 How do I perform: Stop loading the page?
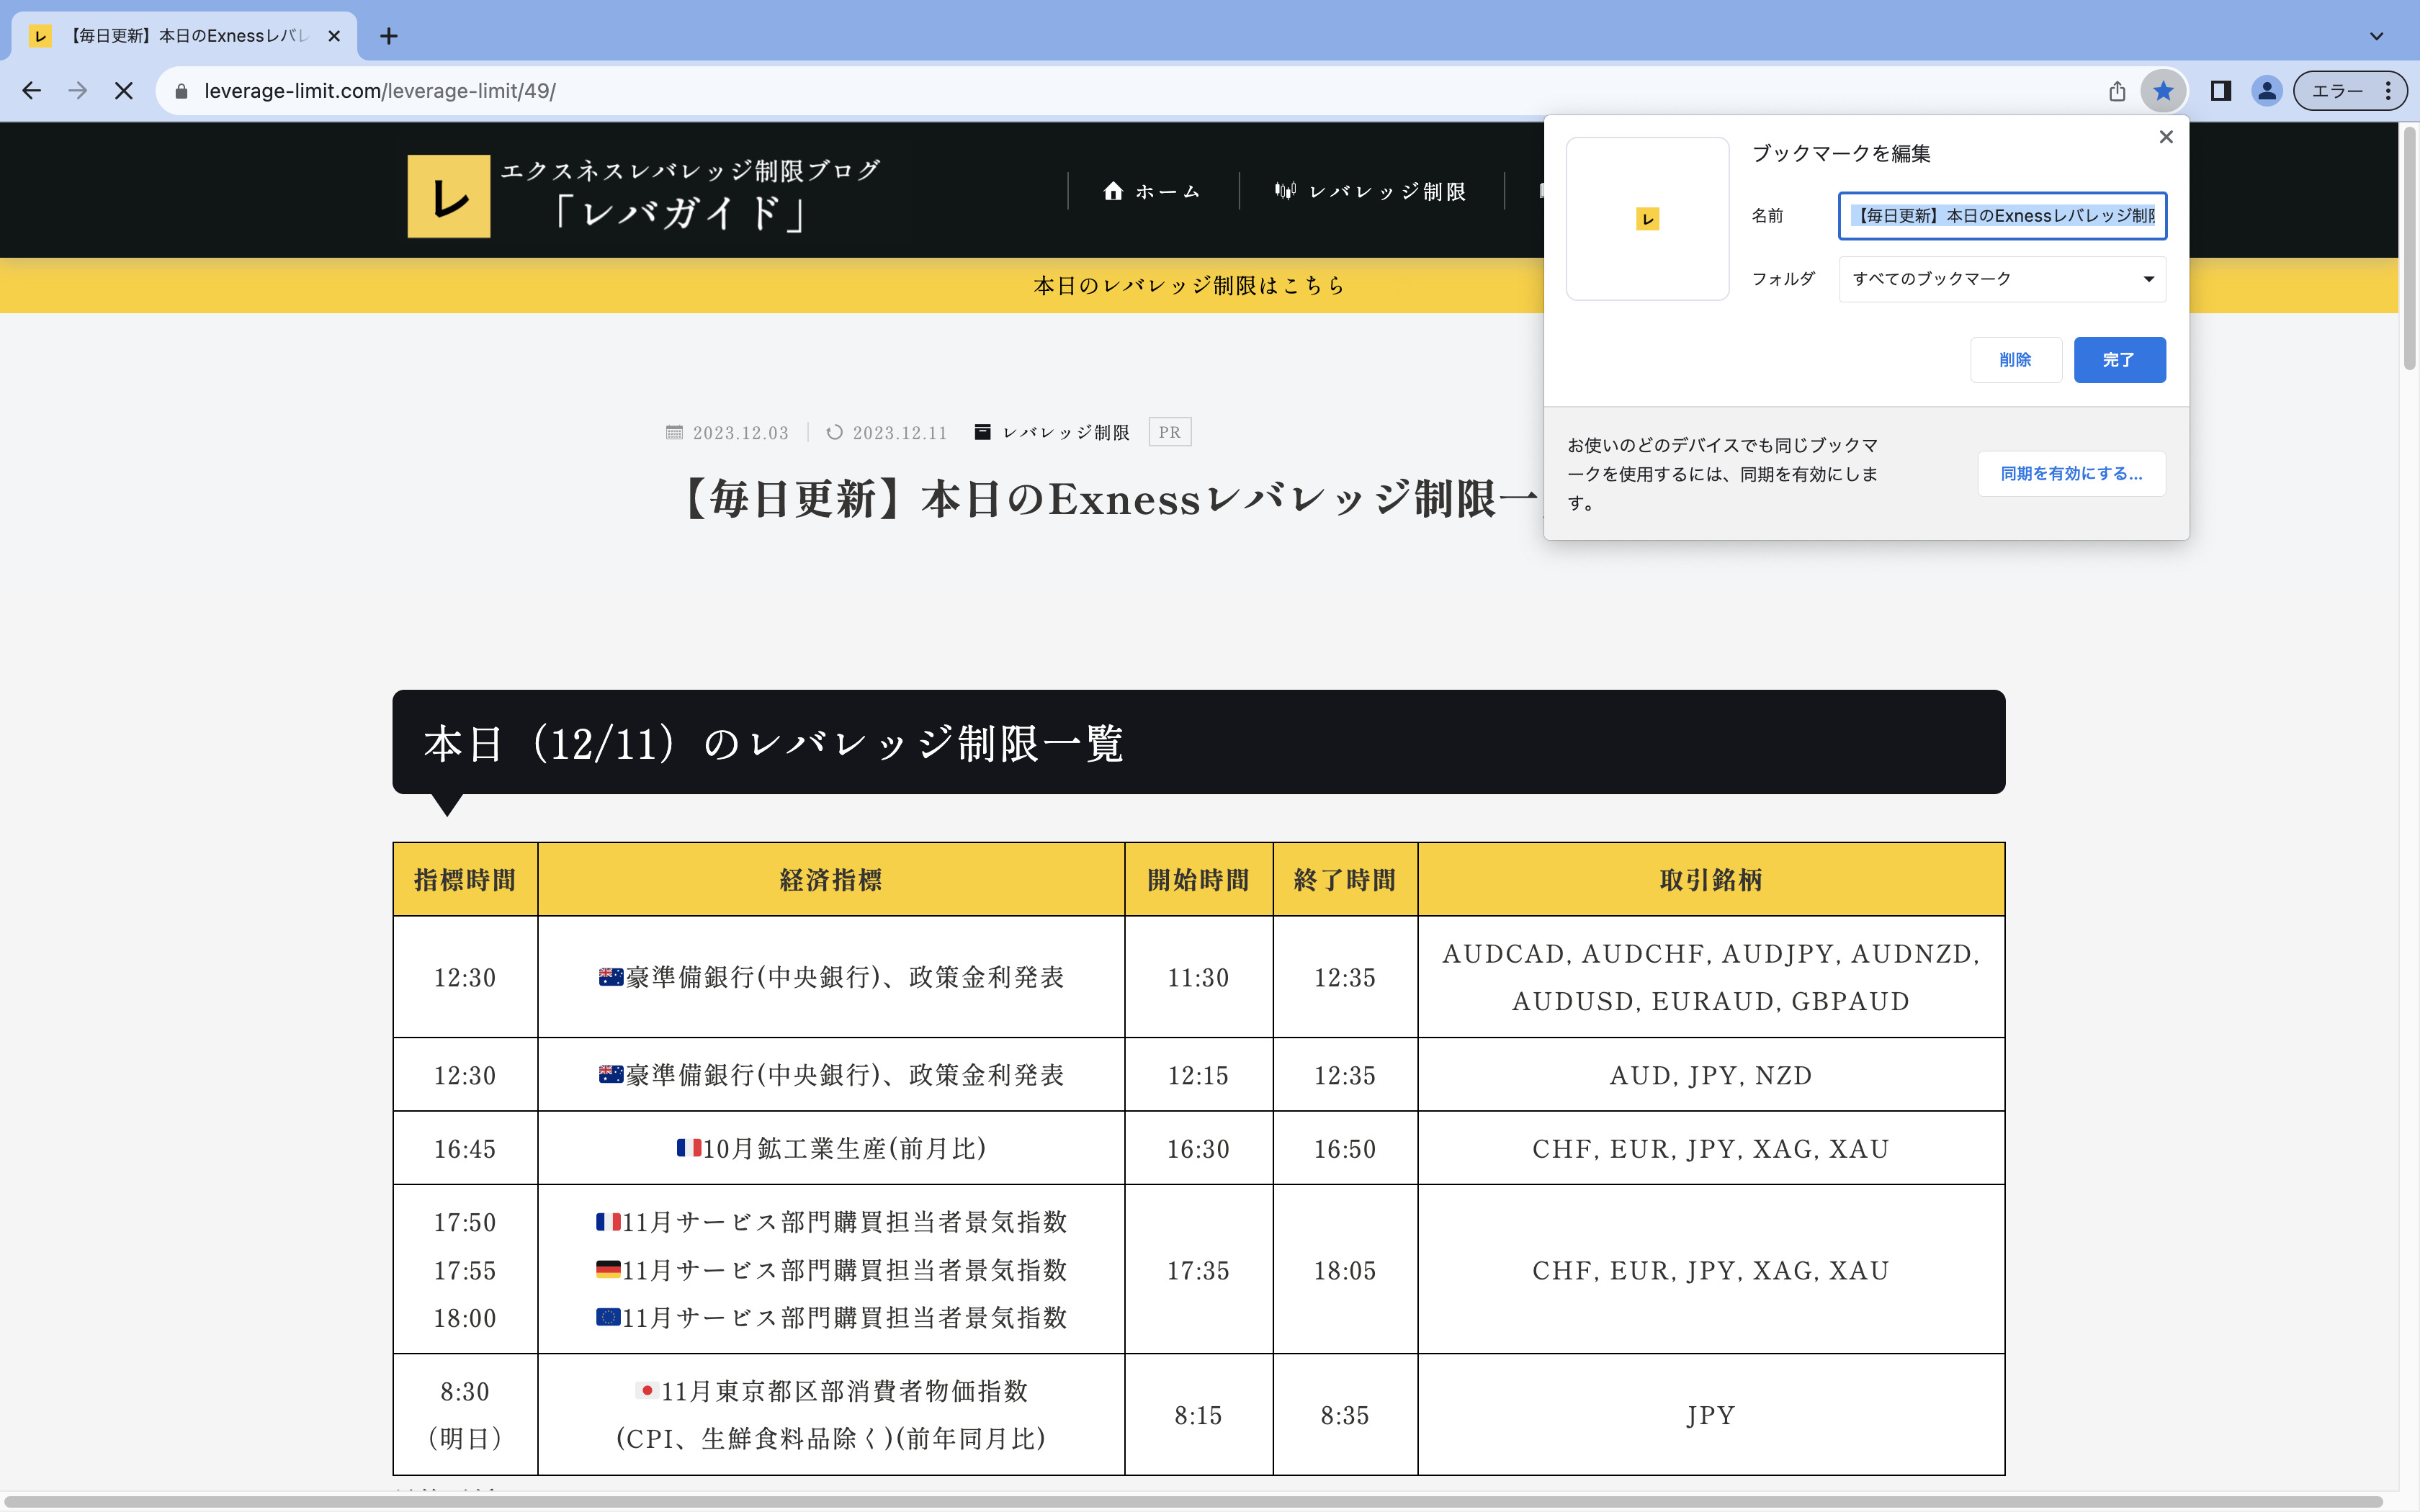click(x=124, y=91)
